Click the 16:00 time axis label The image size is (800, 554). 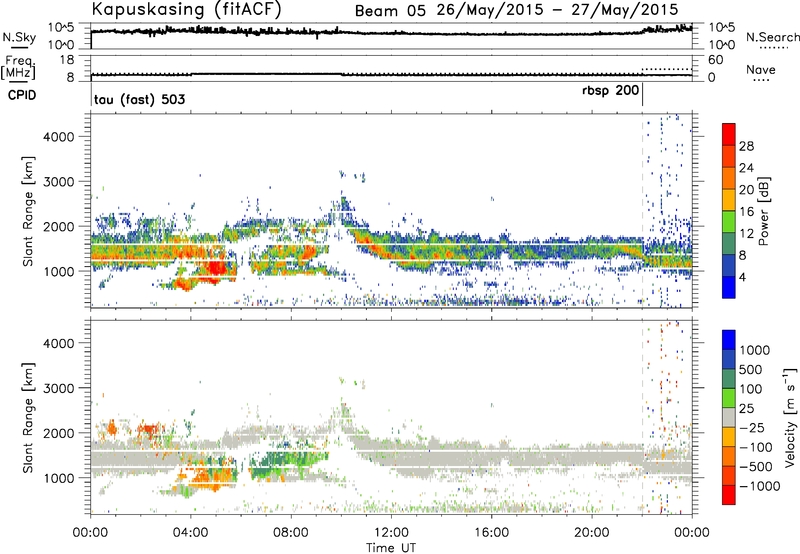tap(491, 533)
